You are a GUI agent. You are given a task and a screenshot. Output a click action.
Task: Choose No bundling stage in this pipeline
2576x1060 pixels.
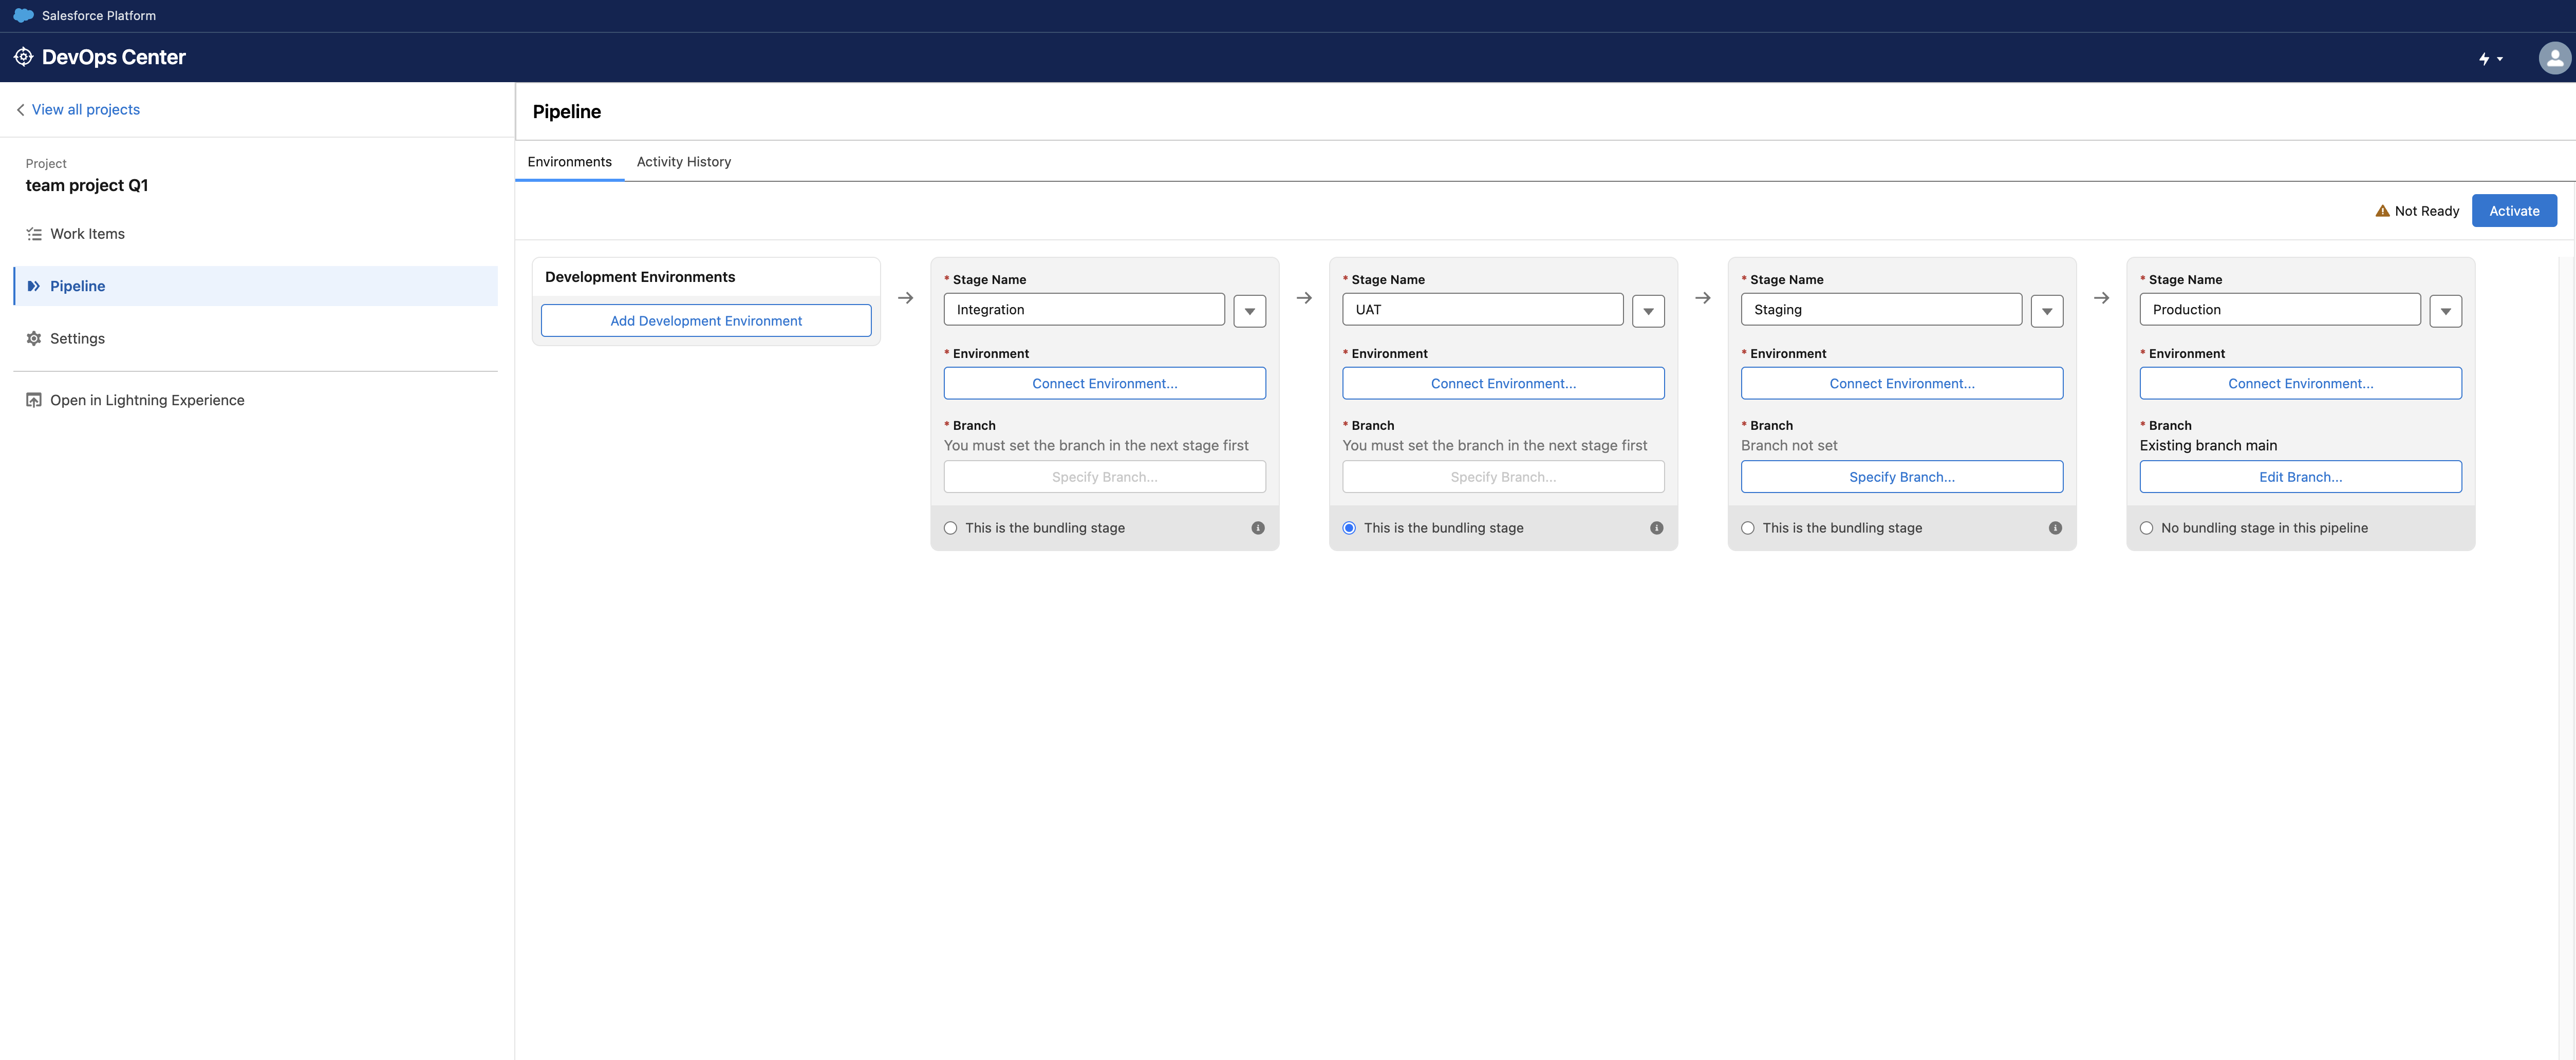[x=2146, y=528]
